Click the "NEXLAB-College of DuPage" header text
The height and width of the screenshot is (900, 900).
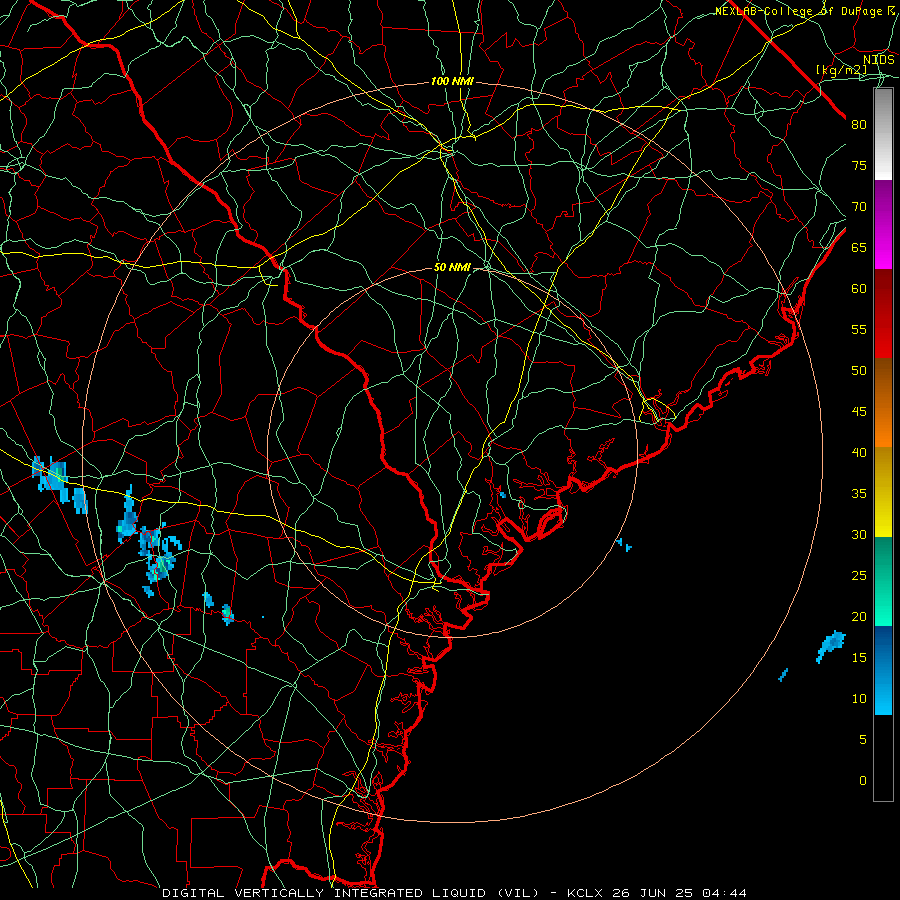point(800,11)
